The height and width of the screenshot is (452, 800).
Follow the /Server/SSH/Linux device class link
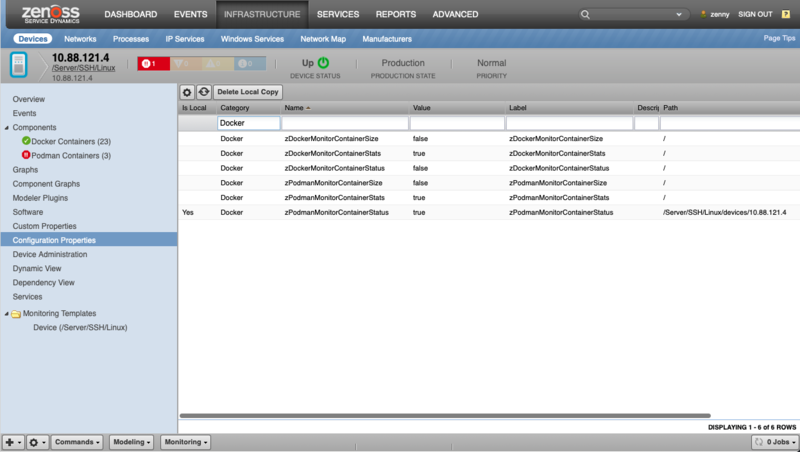[83, 68]
